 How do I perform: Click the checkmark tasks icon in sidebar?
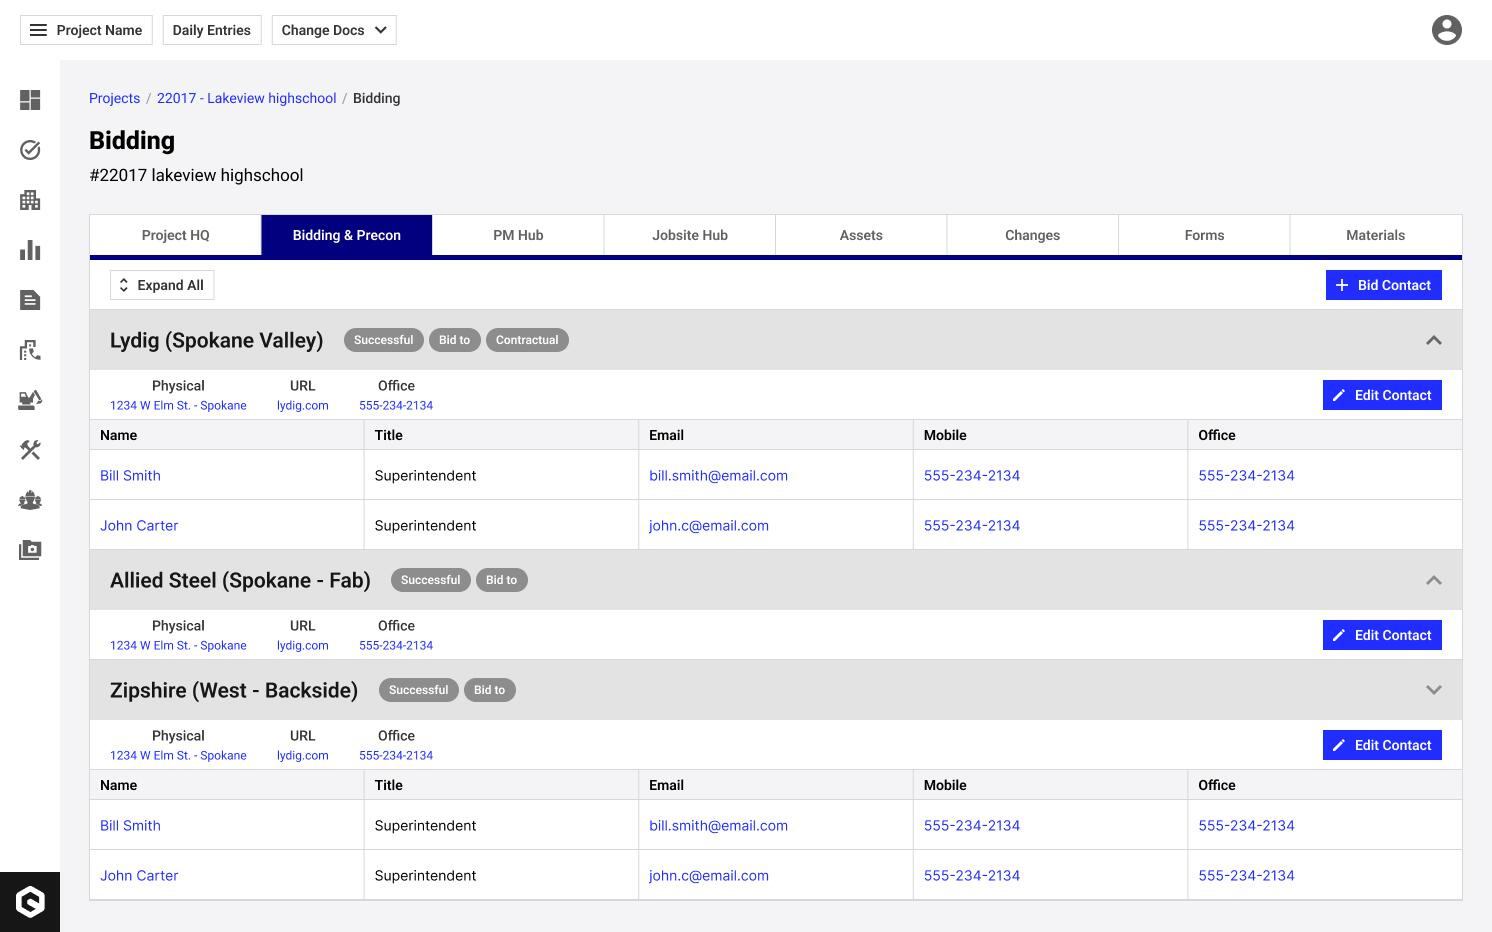pyautogui.click(x=30, y=150)
